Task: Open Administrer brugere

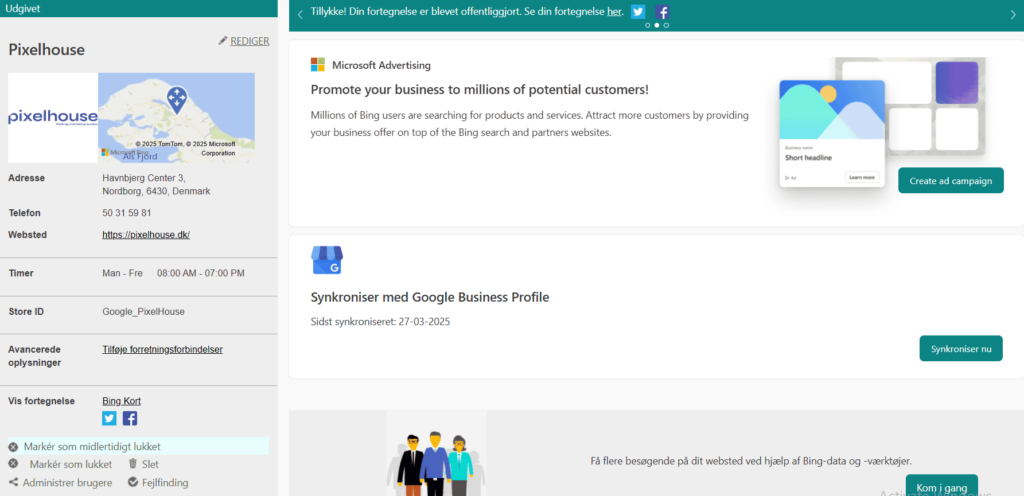Action: click(67, 483)
